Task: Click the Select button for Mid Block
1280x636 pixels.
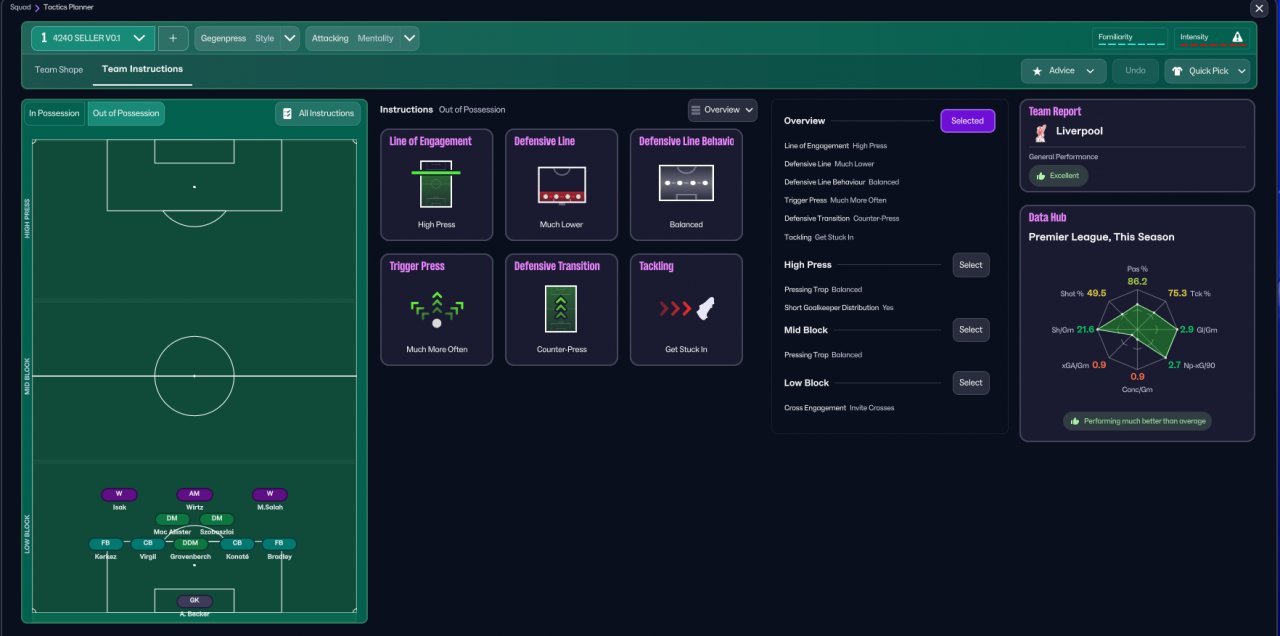Action: pos(971,330)
